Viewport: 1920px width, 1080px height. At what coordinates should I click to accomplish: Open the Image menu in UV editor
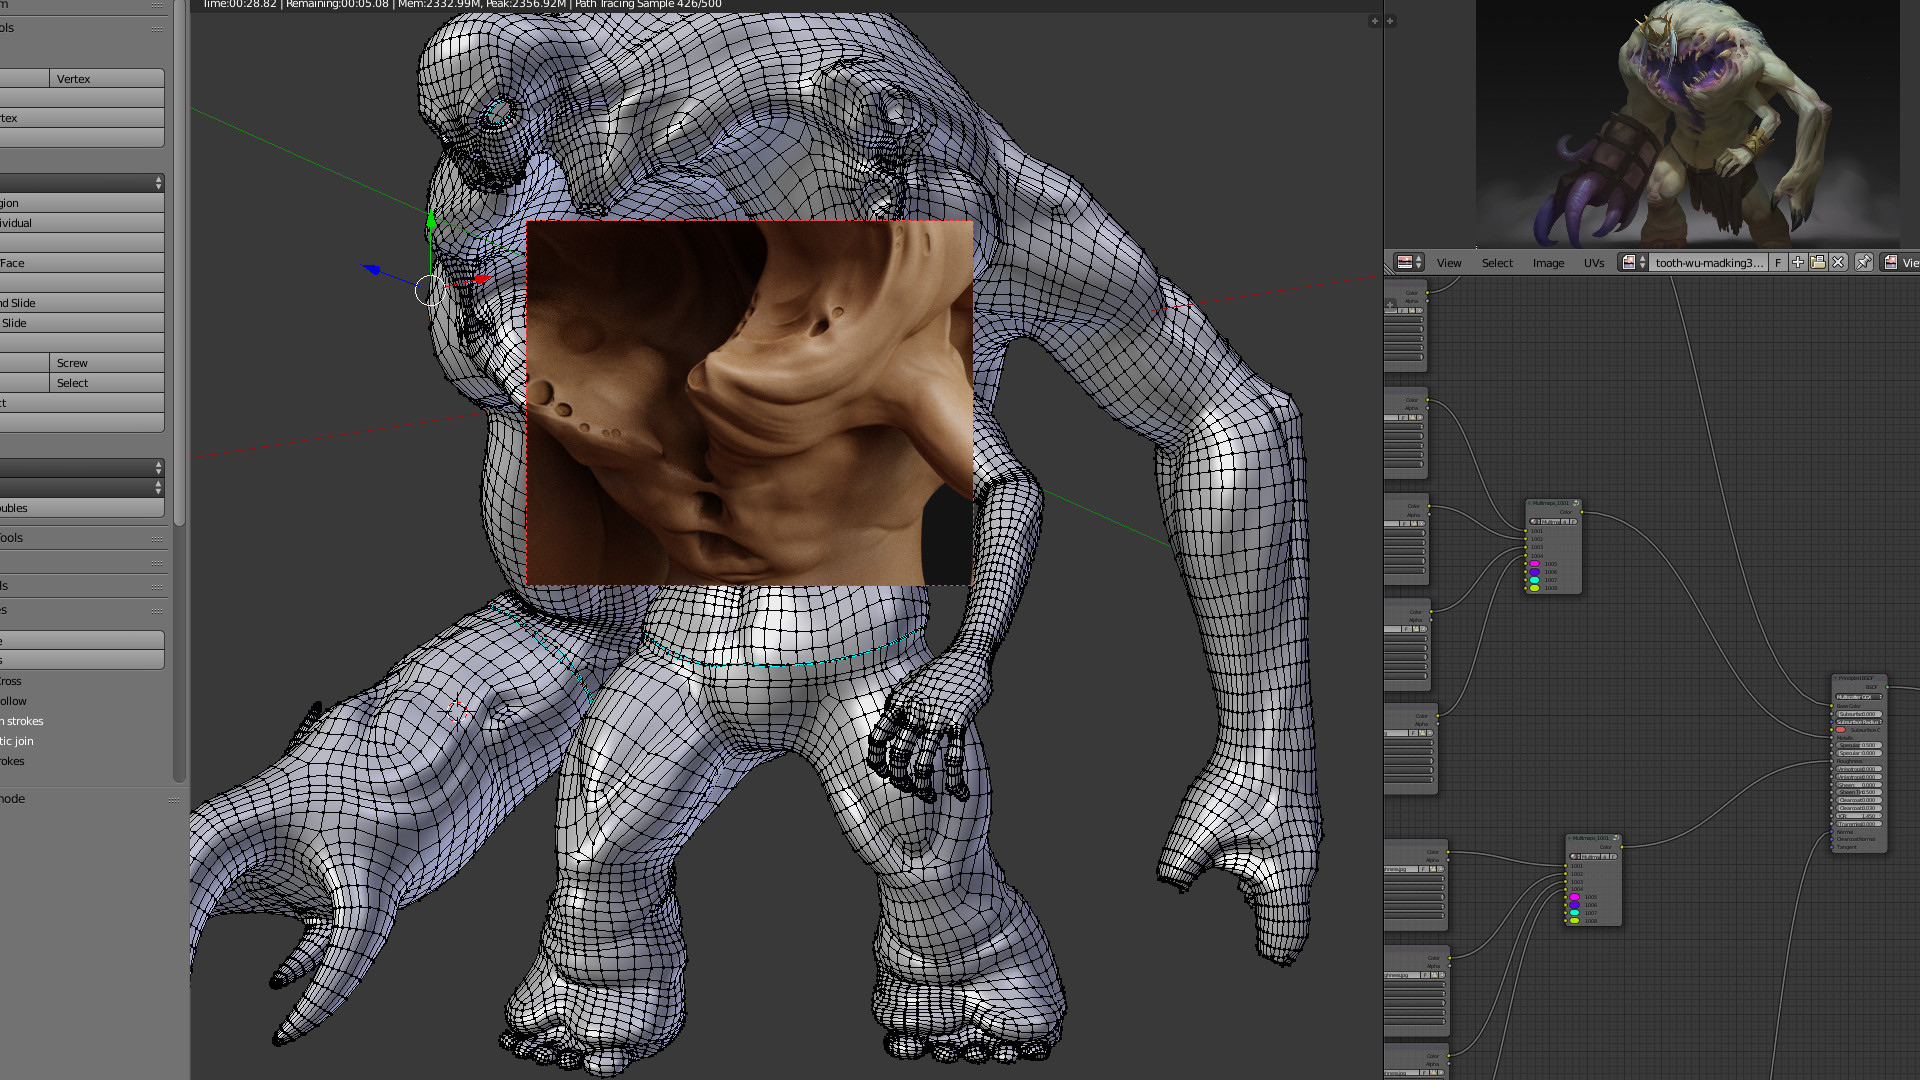1548,263
